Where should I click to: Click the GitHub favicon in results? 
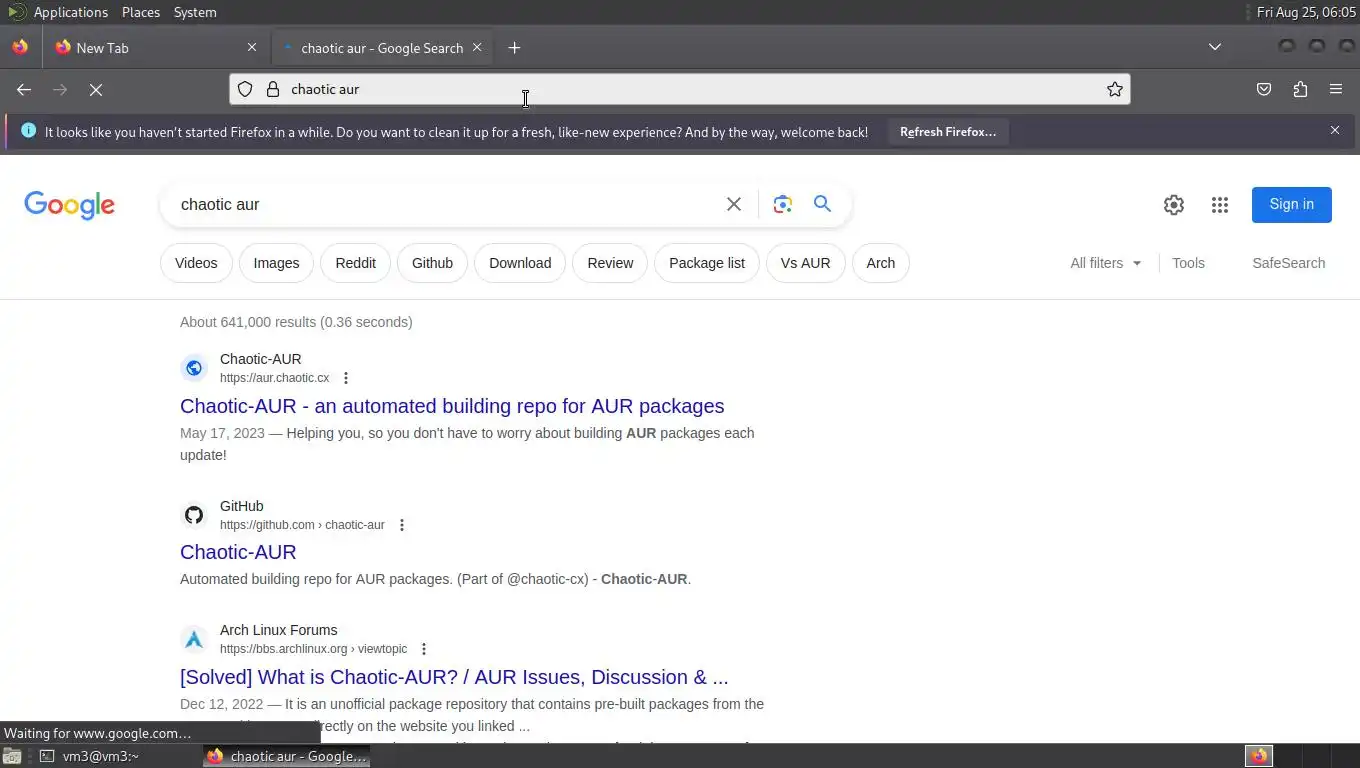tap(194, 515)
